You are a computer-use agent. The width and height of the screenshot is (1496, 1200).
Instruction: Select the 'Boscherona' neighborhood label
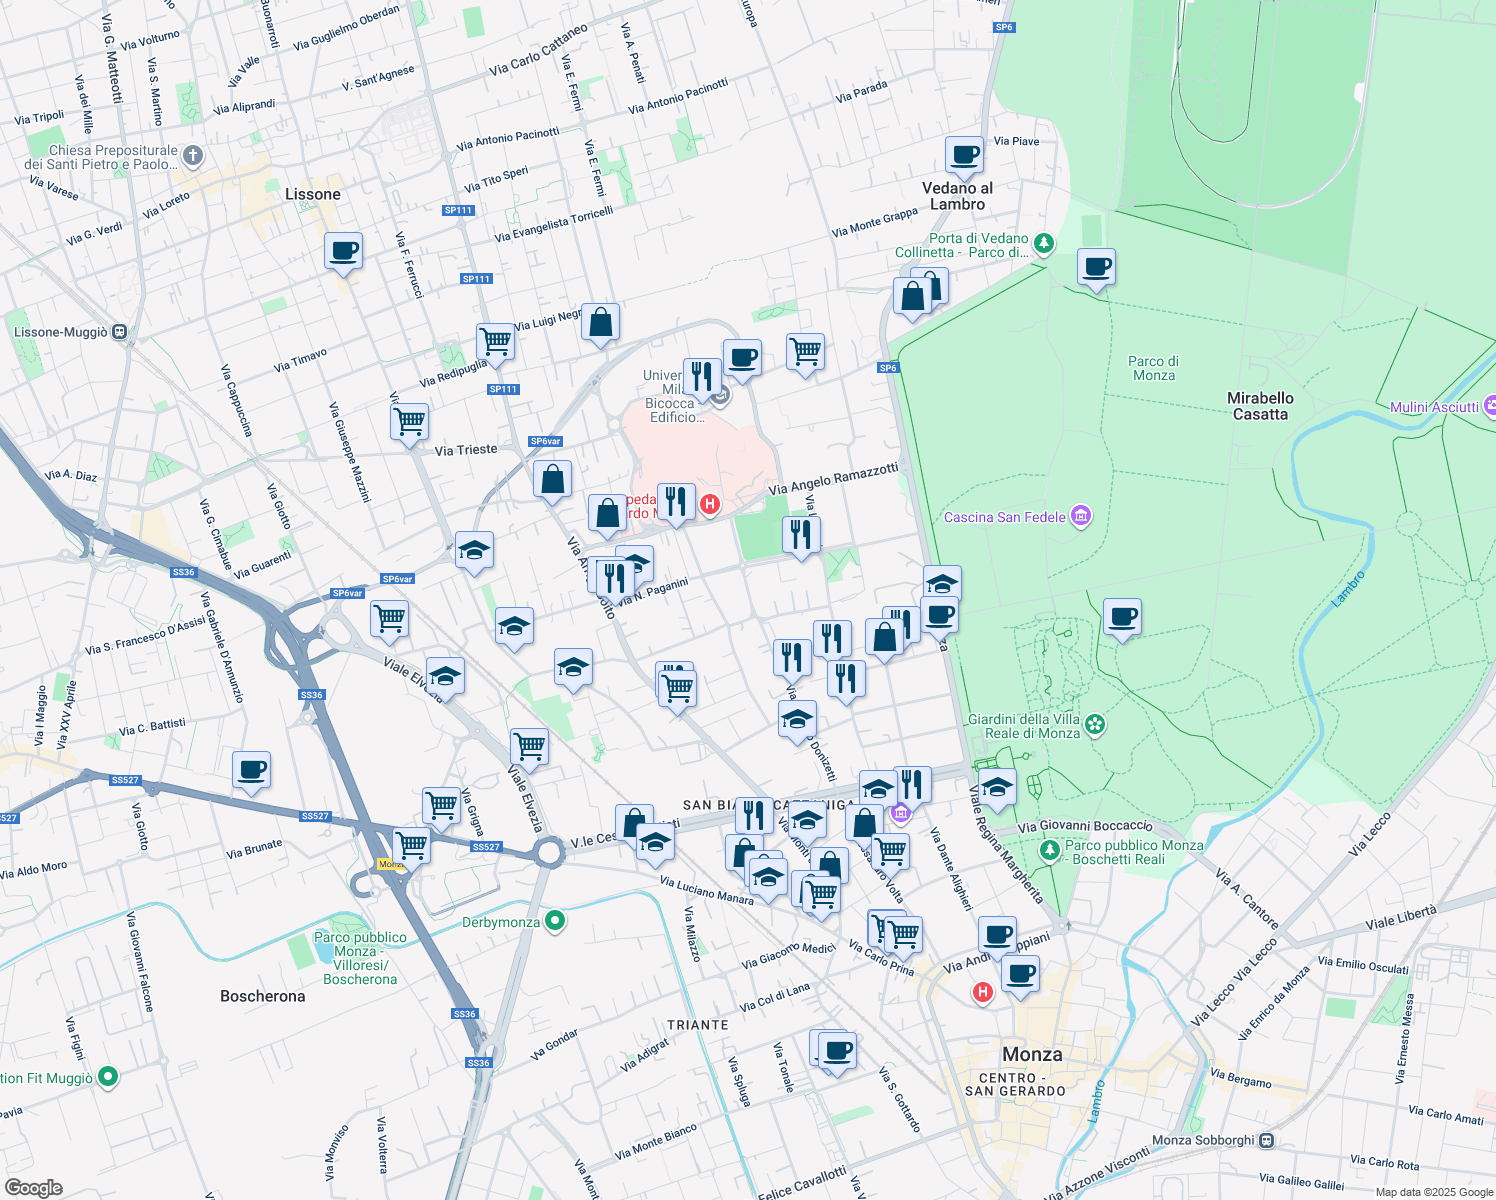tap(263, 996)
